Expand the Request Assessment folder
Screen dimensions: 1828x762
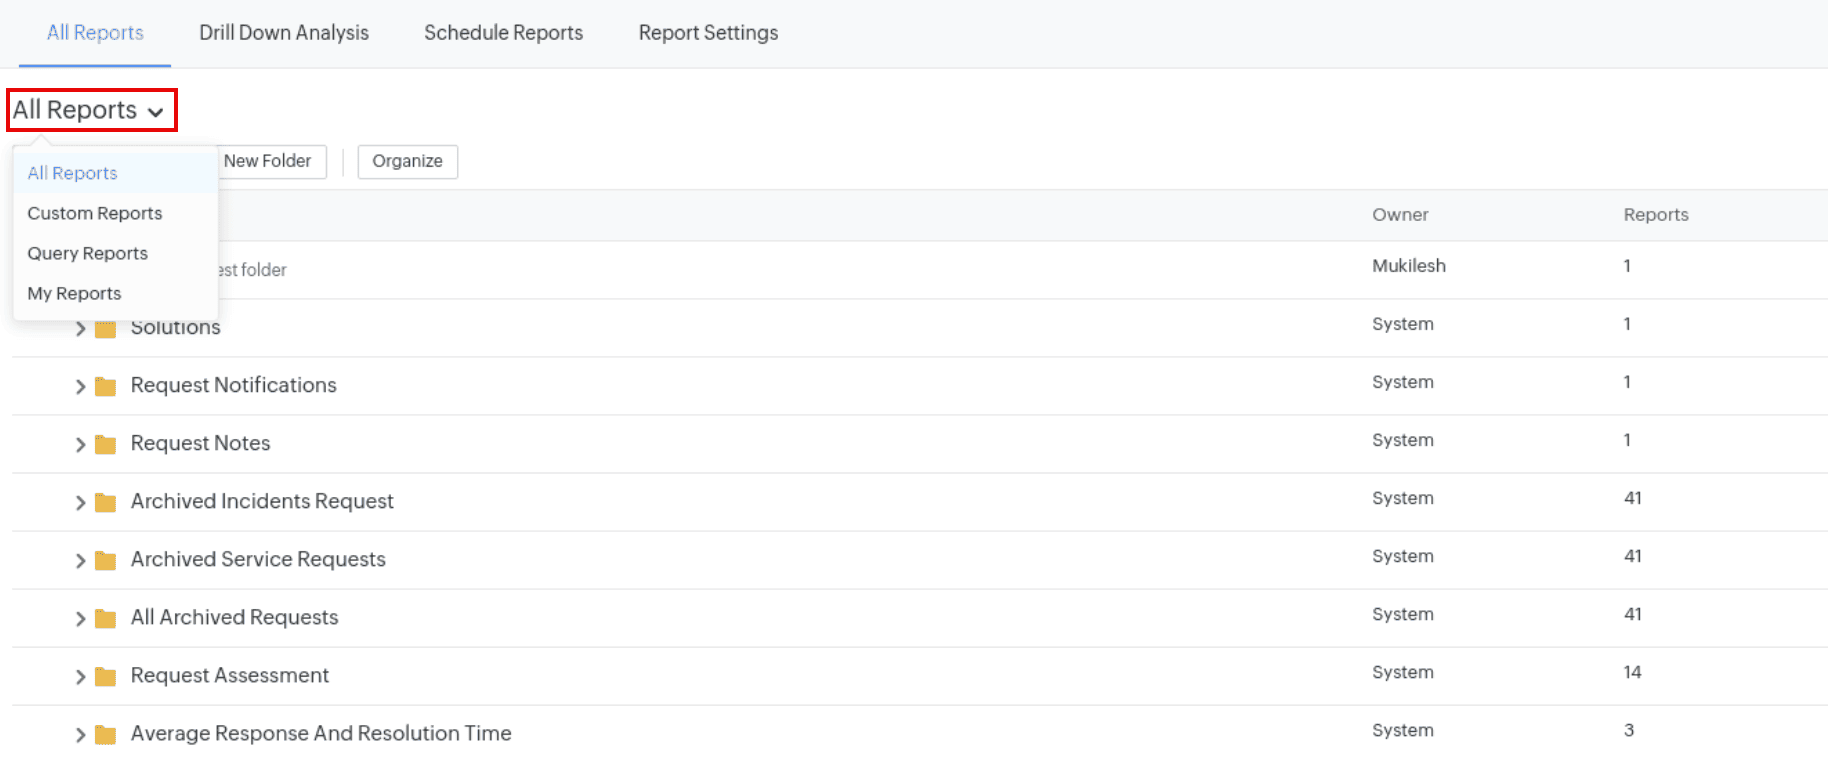click(80, 677)
